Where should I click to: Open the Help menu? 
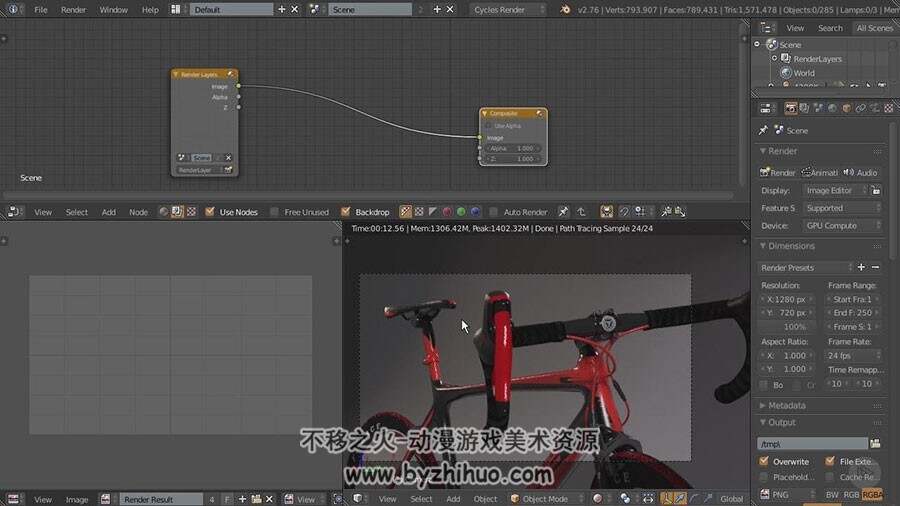coord(150,10)
